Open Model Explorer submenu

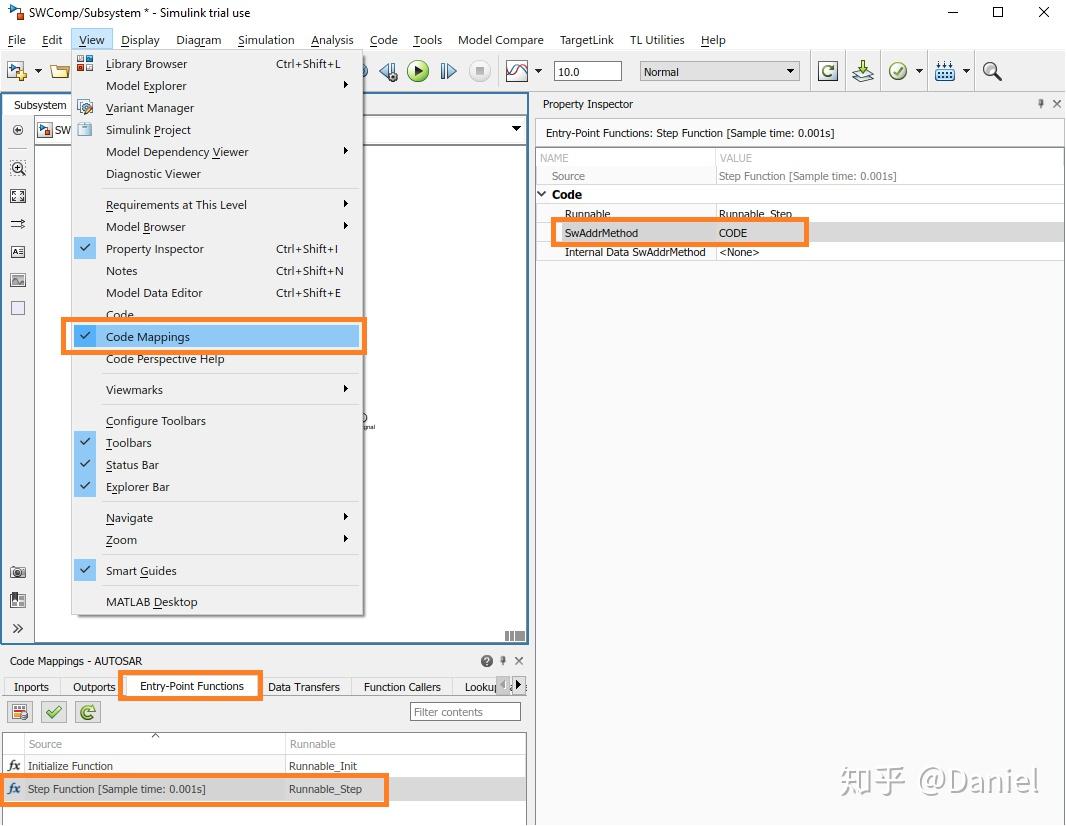216,86
